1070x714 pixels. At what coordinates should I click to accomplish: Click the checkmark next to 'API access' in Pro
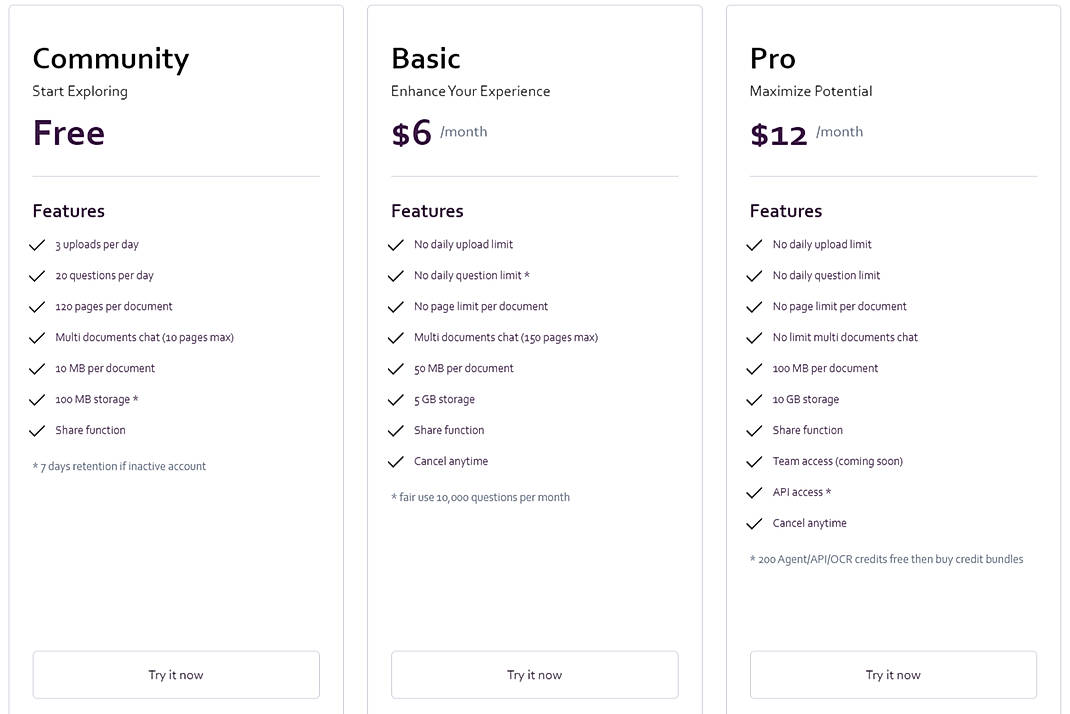tap(754, 492)
